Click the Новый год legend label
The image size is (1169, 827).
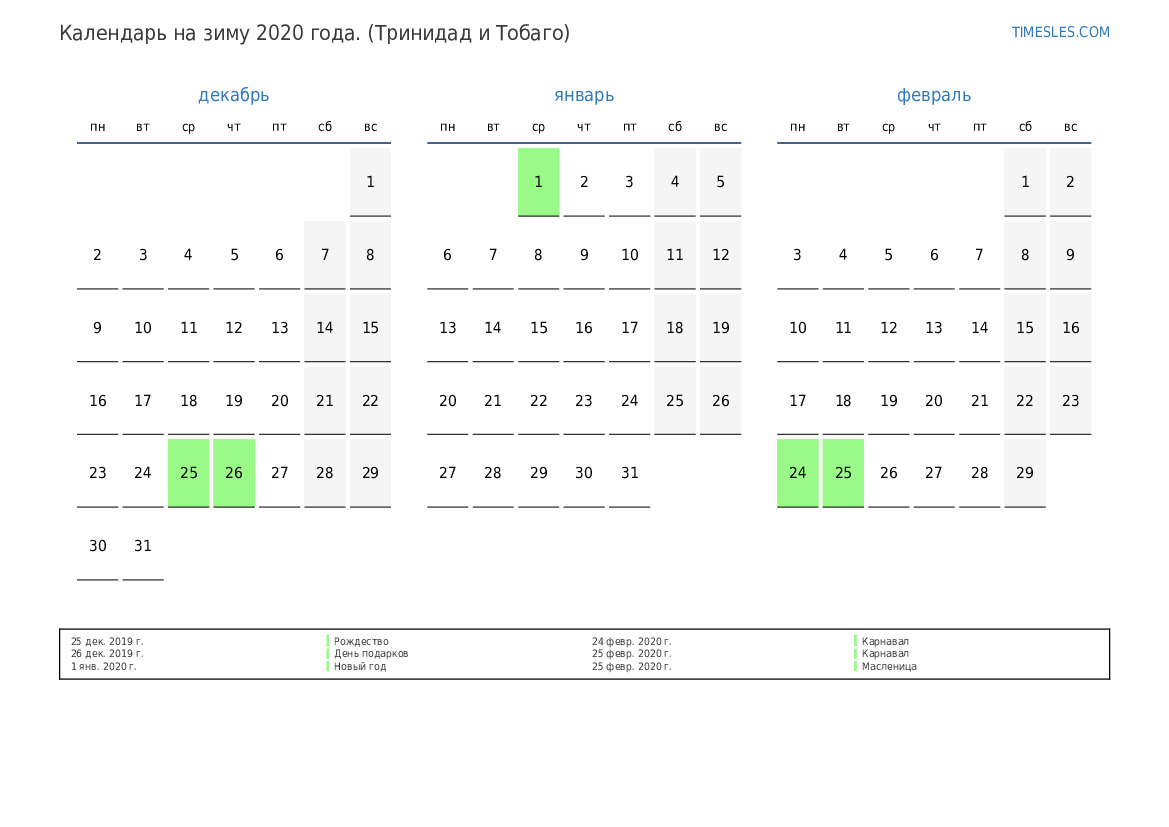[x=360, y=666]
